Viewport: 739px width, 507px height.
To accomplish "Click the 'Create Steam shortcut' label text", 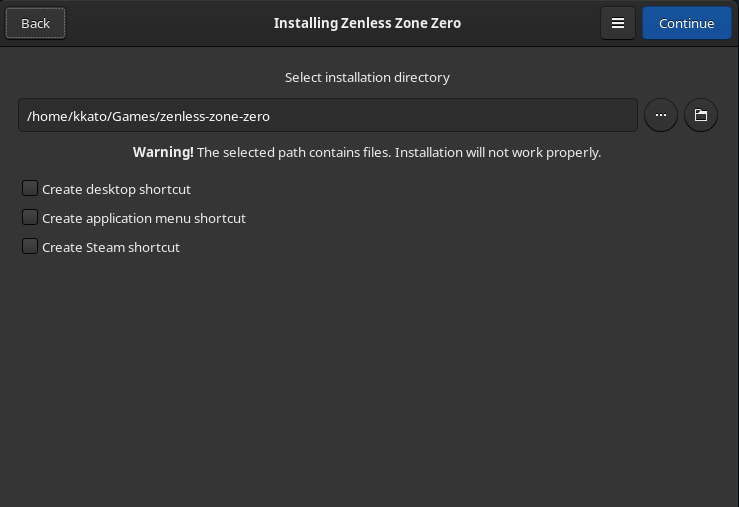I will (x=111, y=247).
